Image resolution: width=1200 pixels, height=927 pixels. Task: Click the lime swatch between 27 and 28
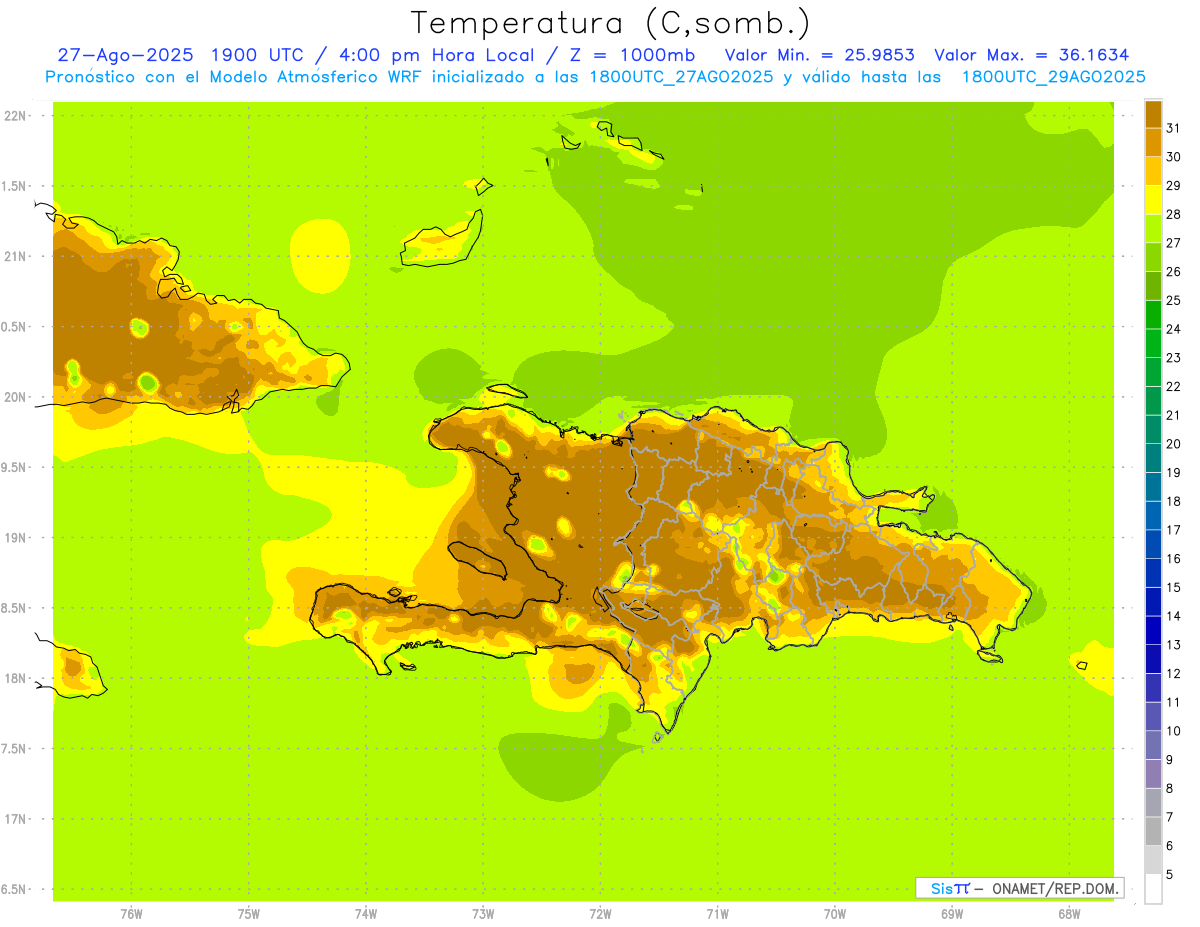pos(1153,228)
